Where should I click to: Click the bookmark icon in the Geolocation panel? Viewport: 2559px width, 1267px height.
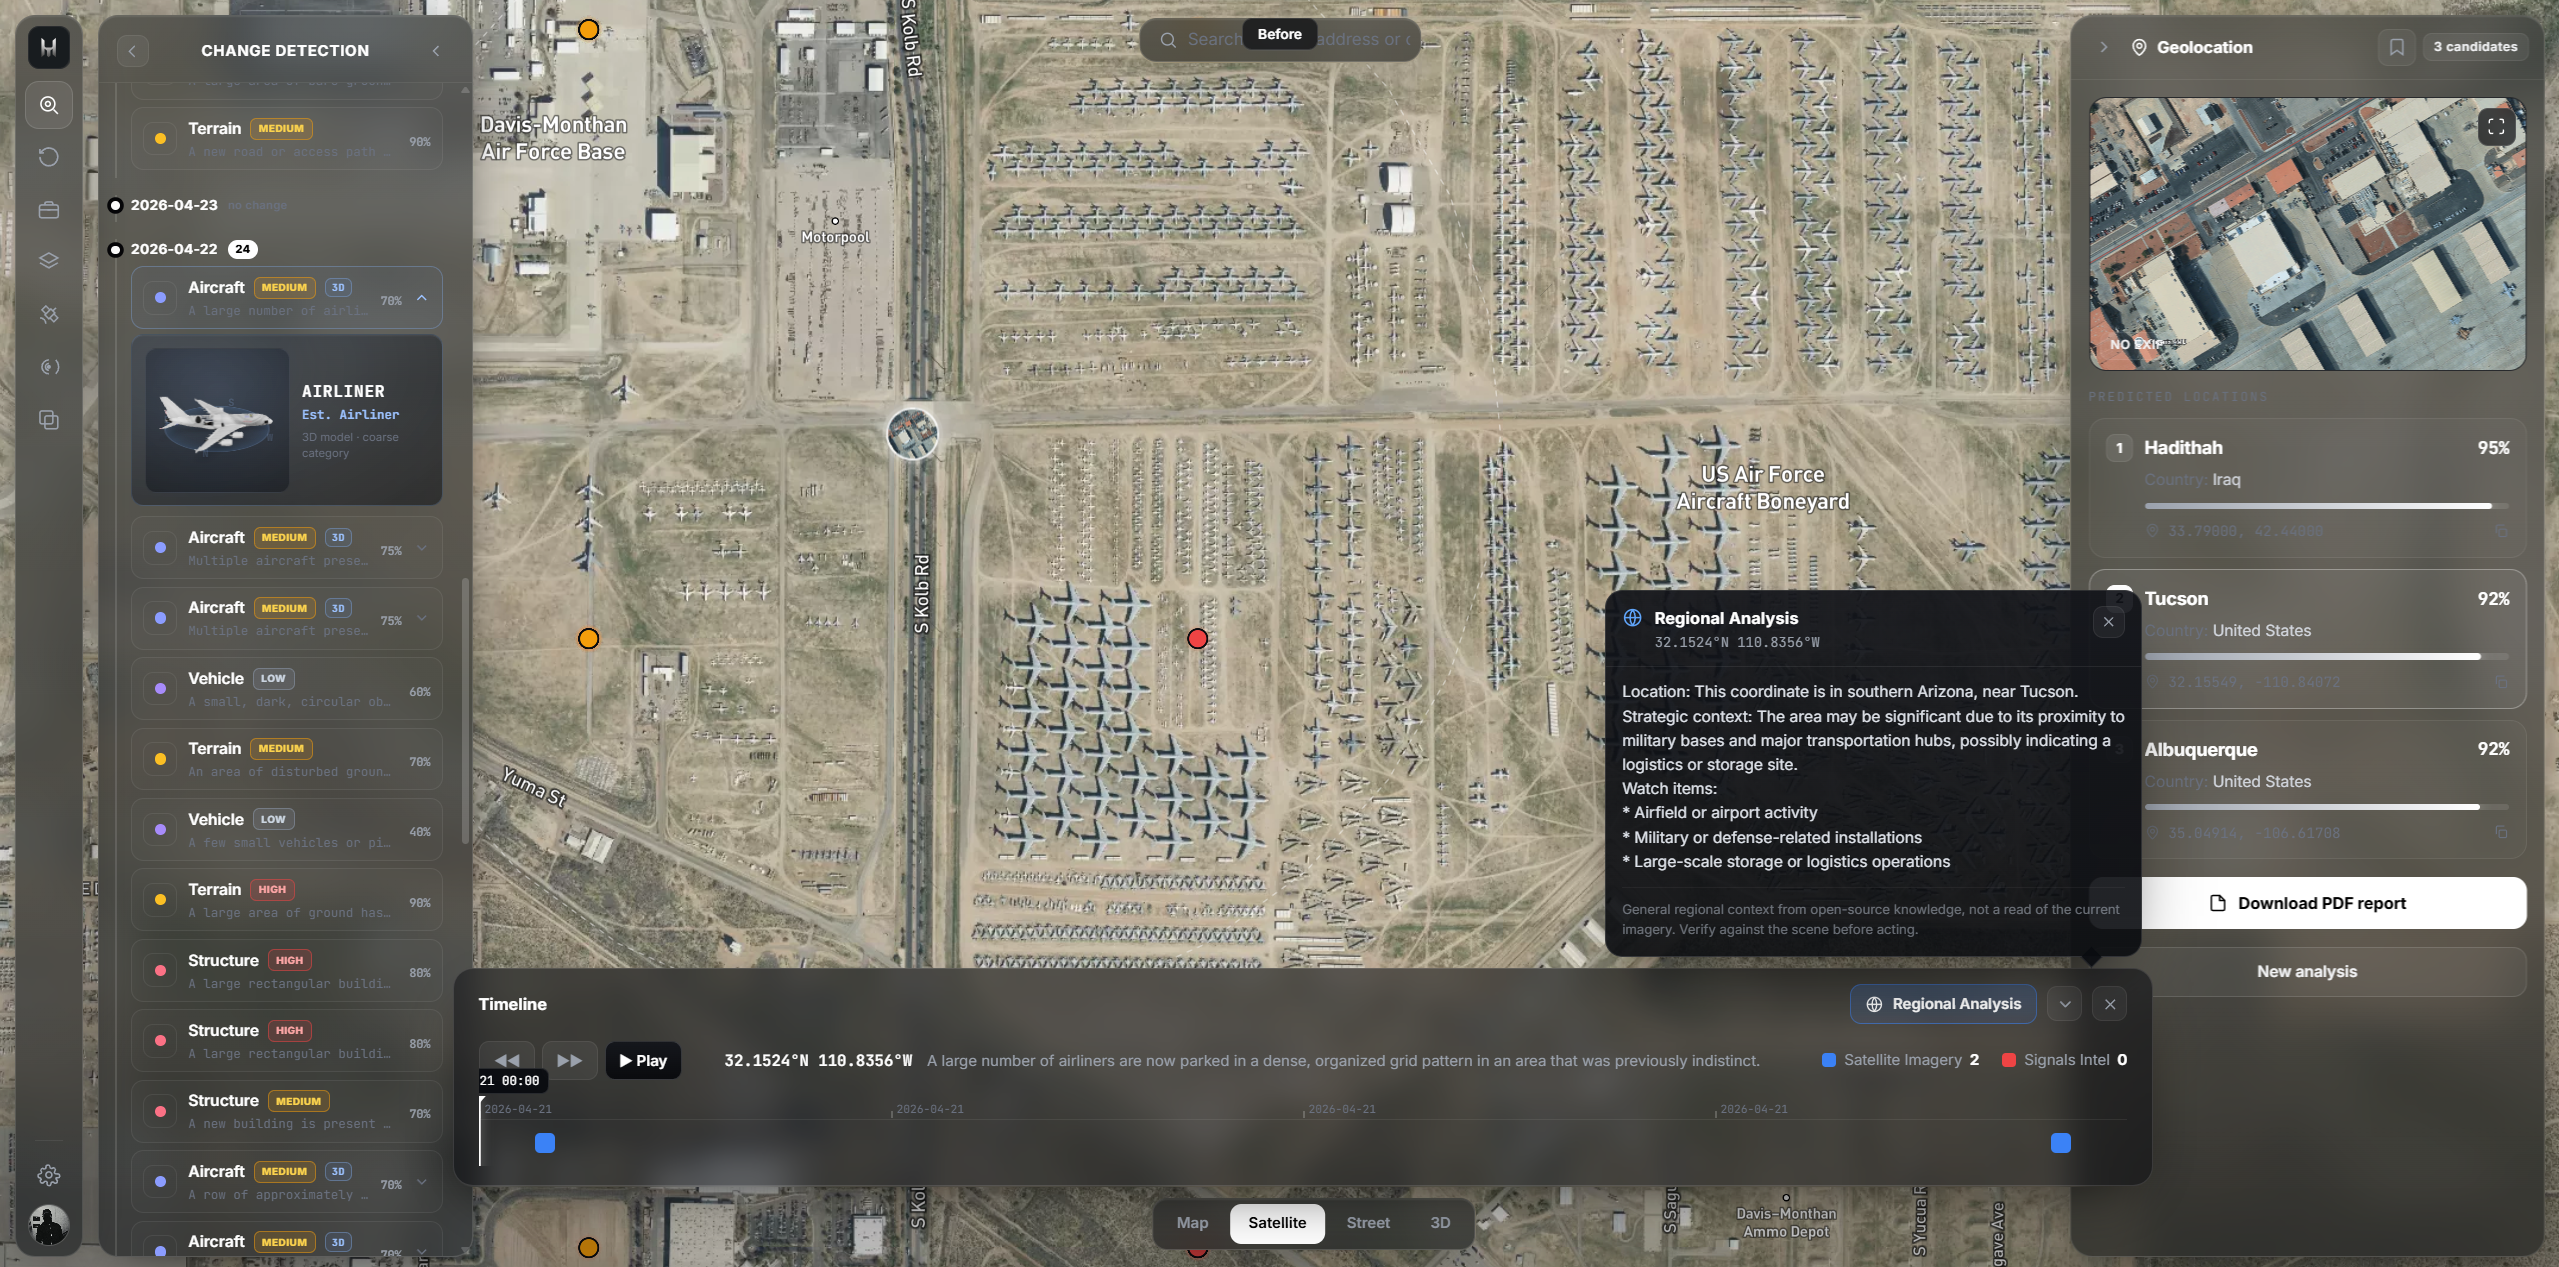pyautogui.click(x=2396, y=47)
